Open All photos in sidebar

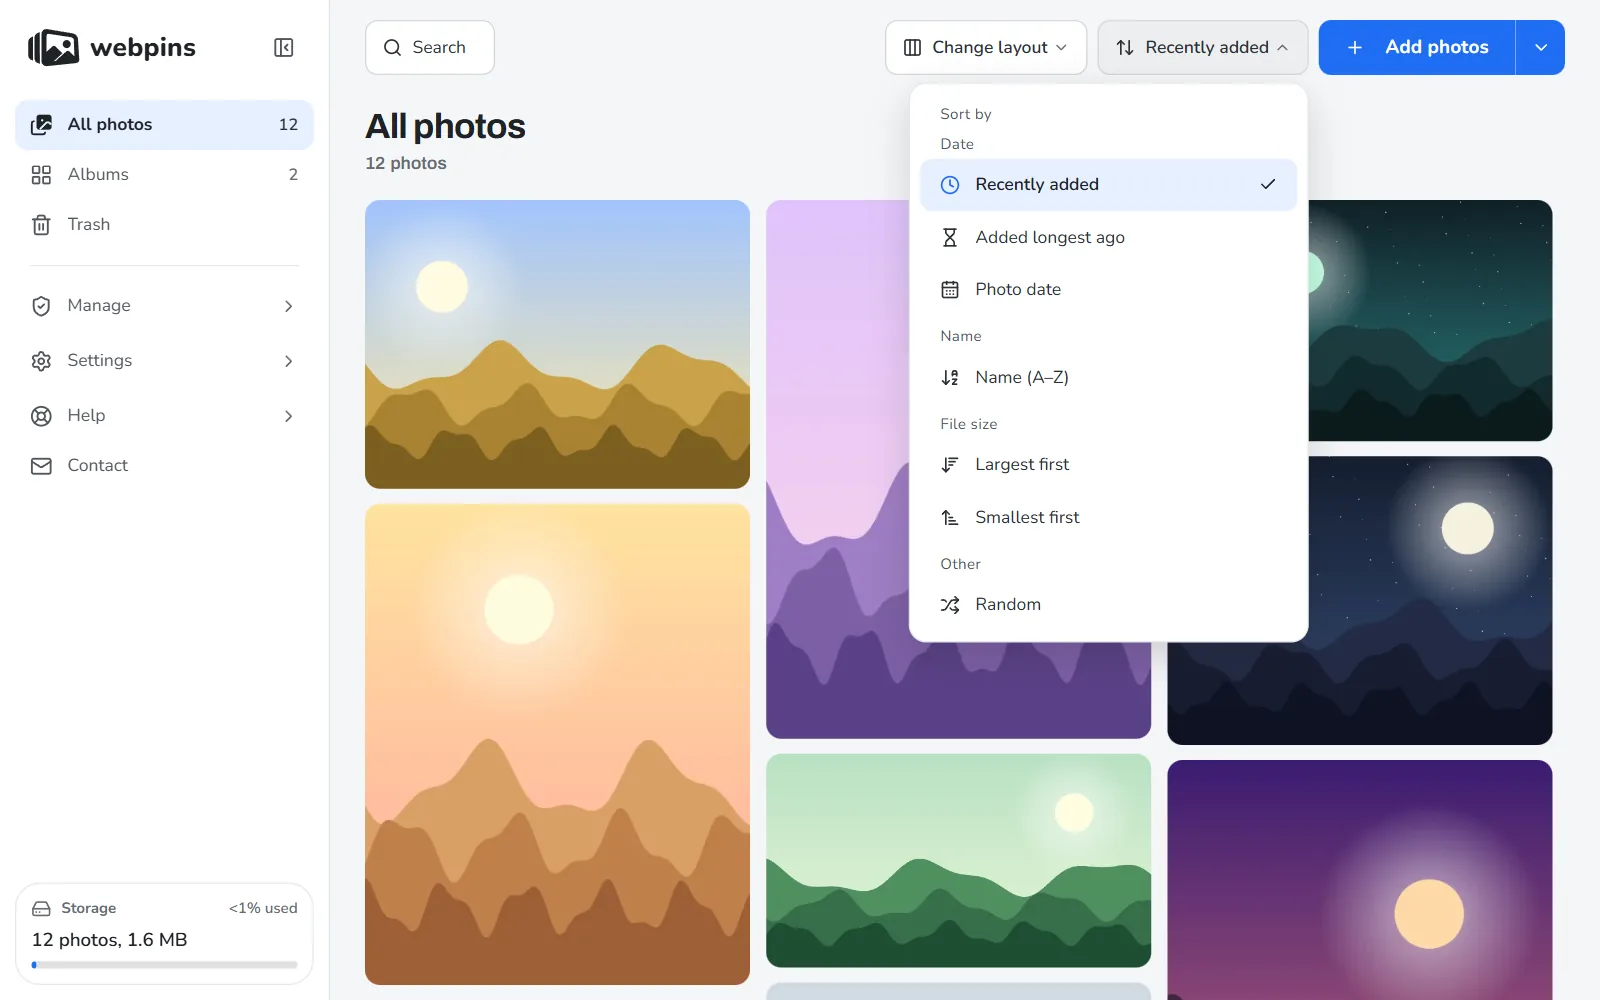tap(164, 125)
